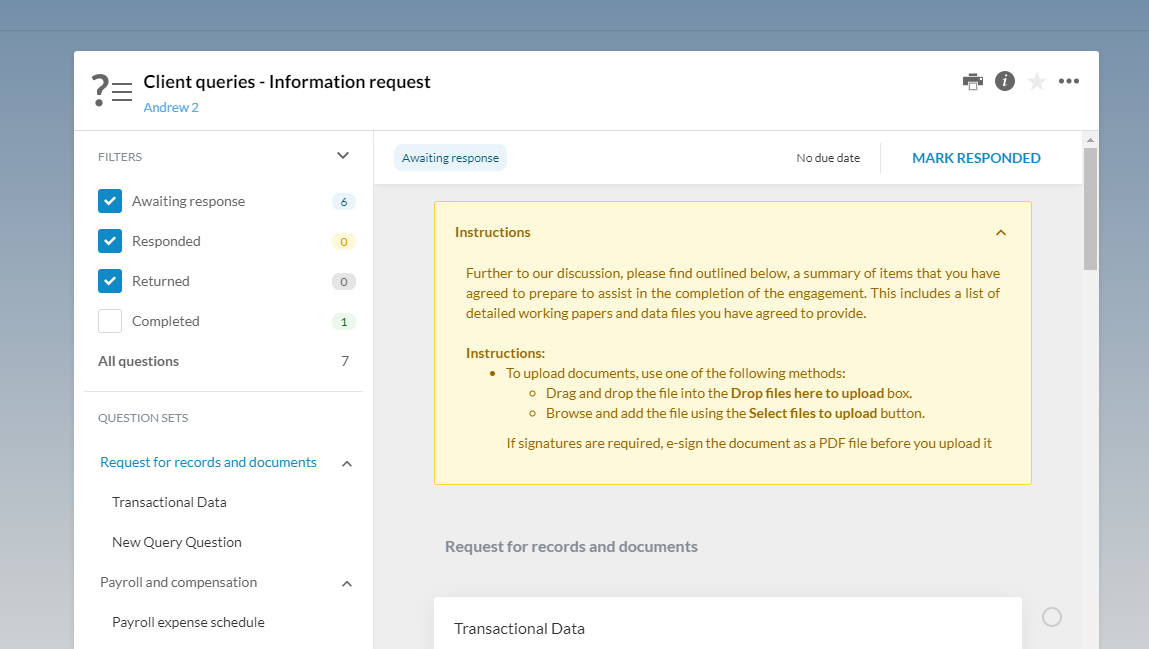This screenshot has height=649, width=1149.
Task: Collapse the Payroll and compensation set
Action: pos(347,583)
